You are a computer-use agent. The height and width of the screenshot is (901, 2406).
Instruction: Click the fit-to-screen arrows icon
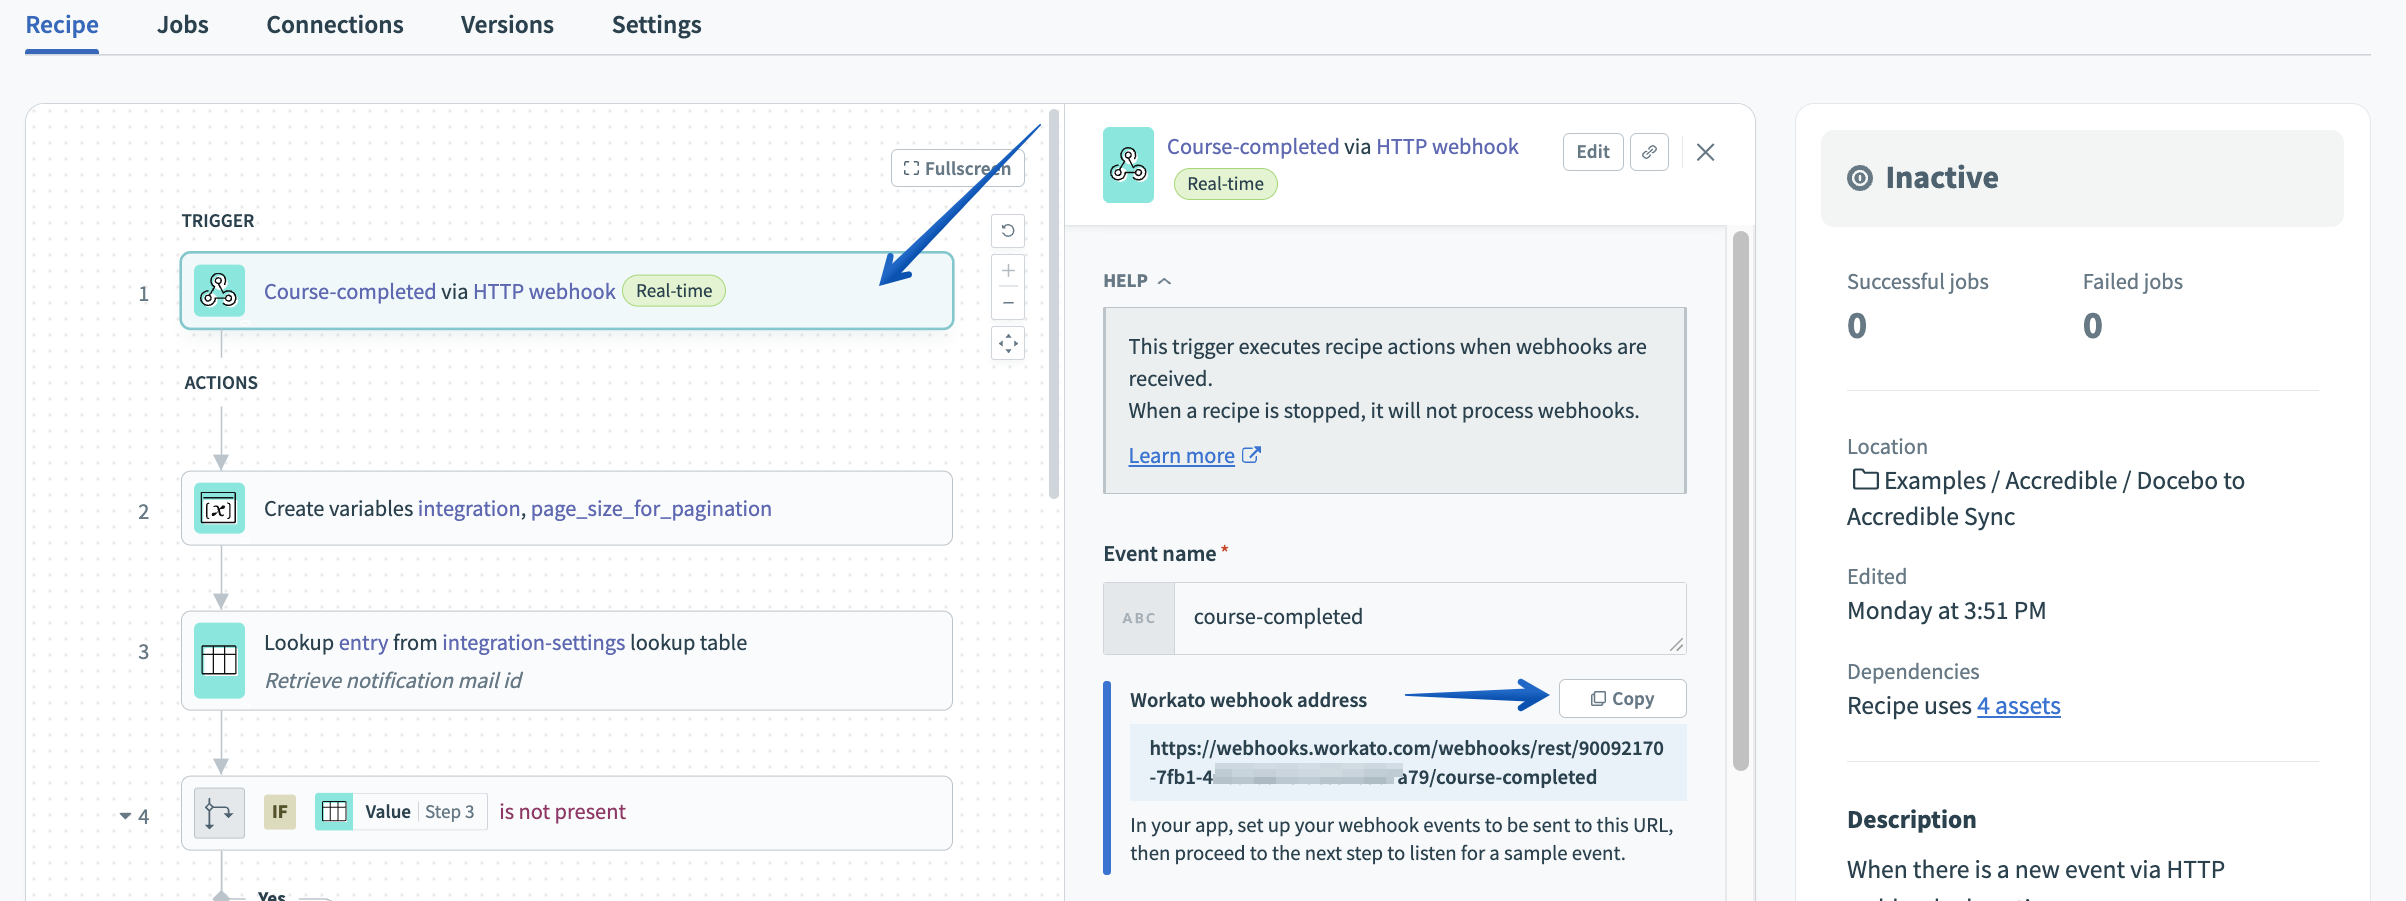[1008, 344]
